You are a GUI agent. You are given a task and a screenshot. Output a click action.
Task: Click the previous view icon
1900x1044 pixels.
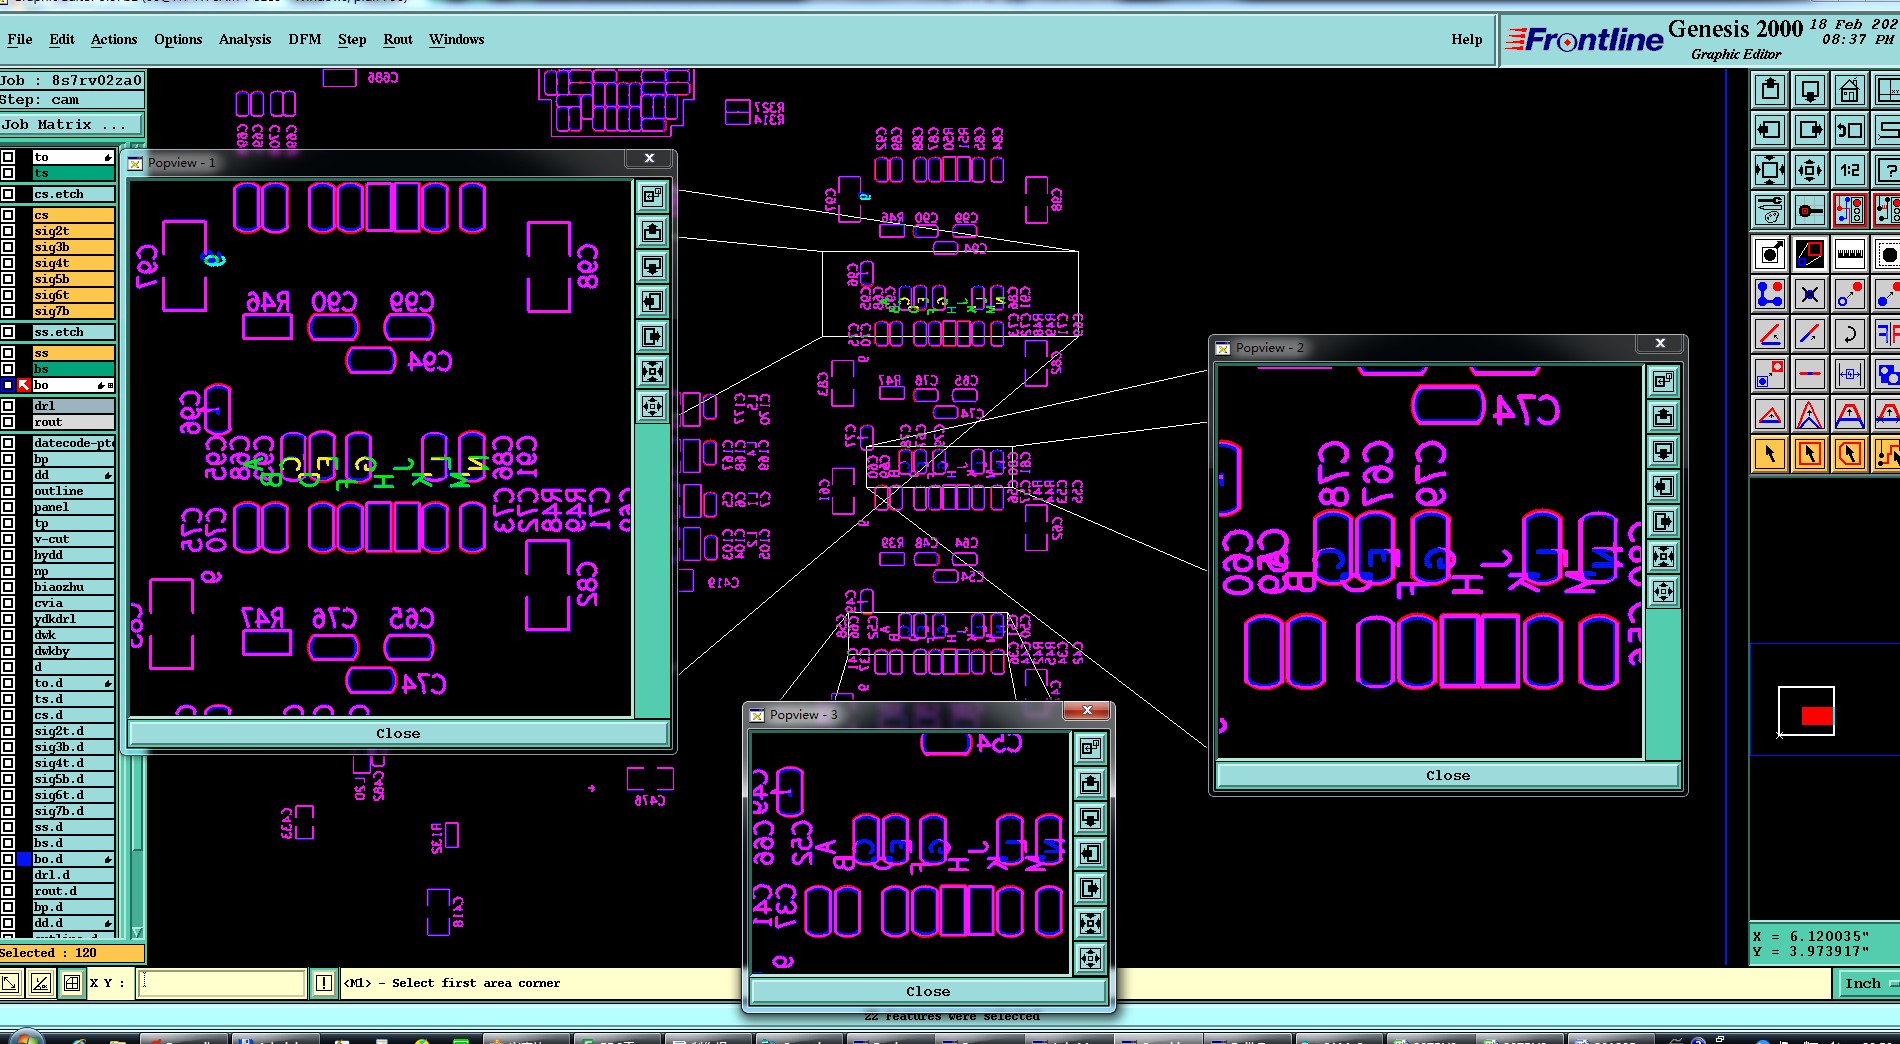click(1850, 130)
